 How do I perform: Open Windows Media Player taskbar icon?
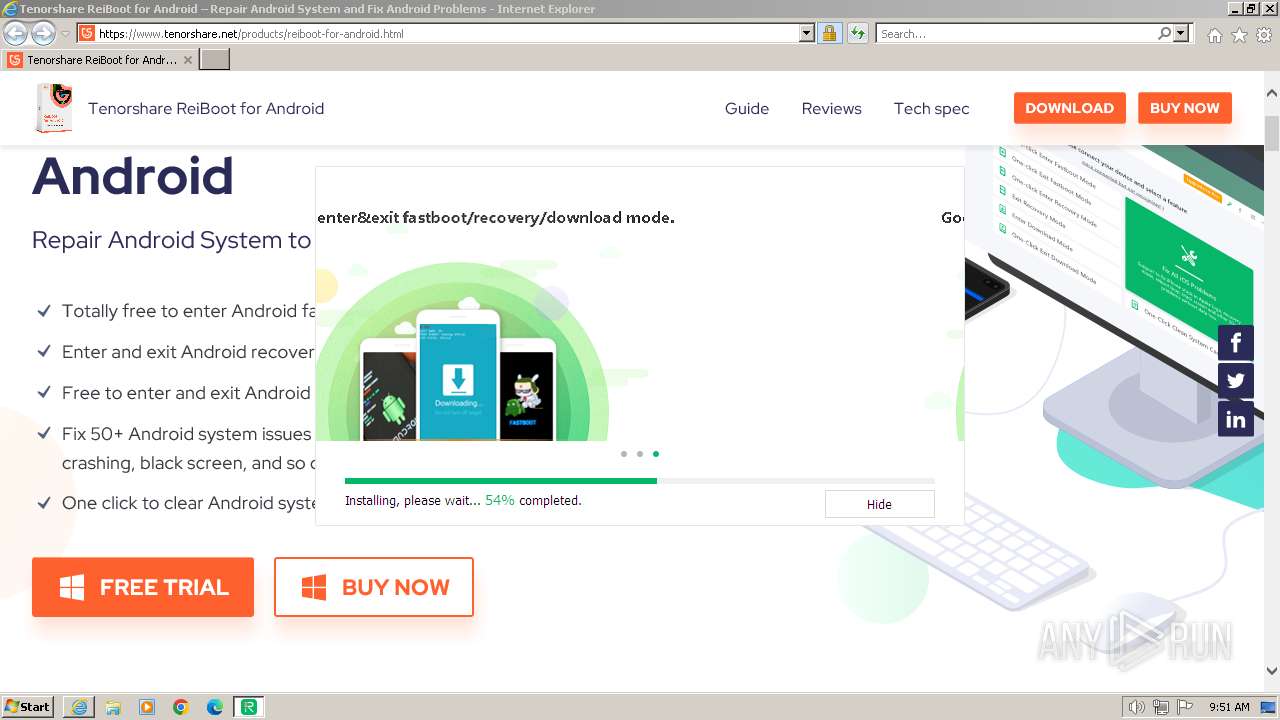tap(147, 707)
